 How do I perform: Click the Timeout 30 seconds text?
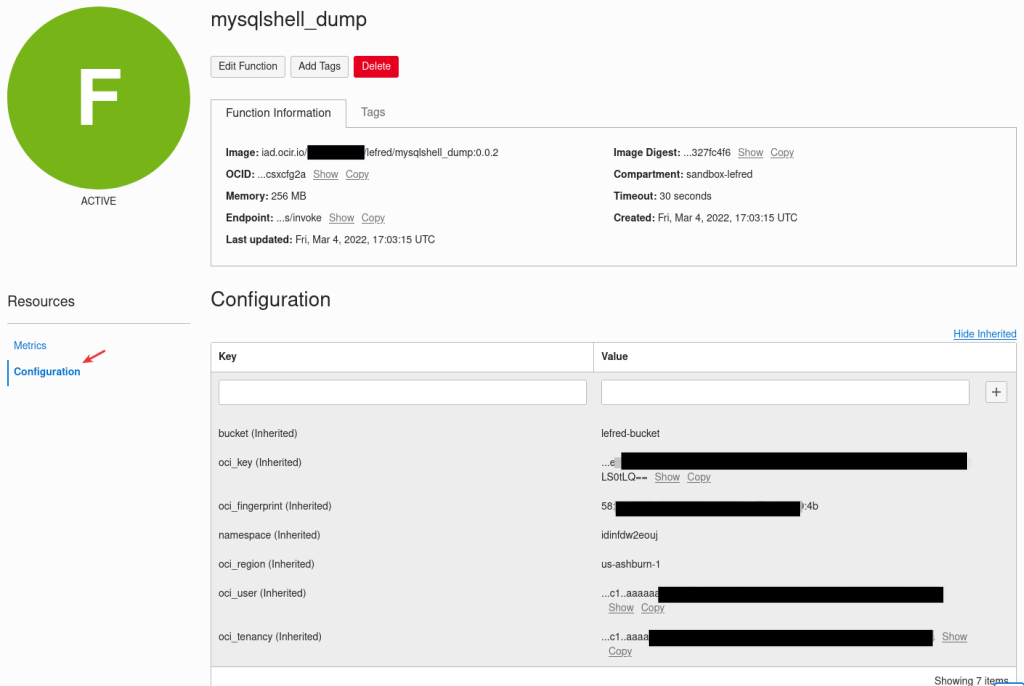(662, 196)
